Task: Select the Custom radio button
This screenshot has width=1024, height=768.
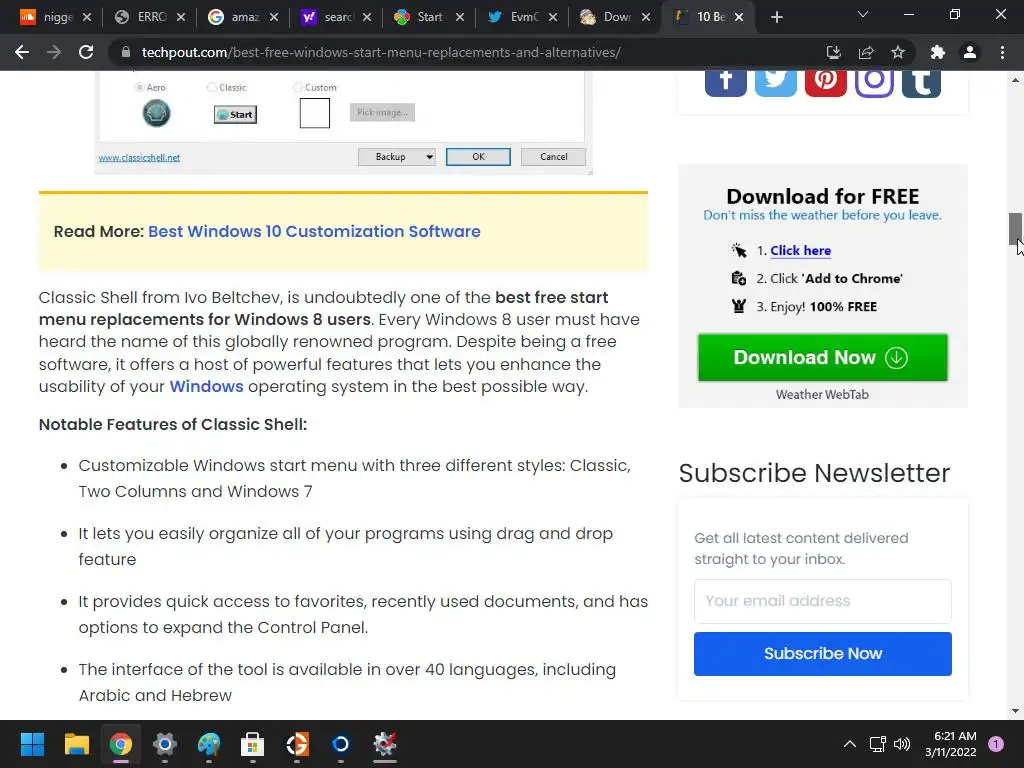Action: (x=298, y=87)
